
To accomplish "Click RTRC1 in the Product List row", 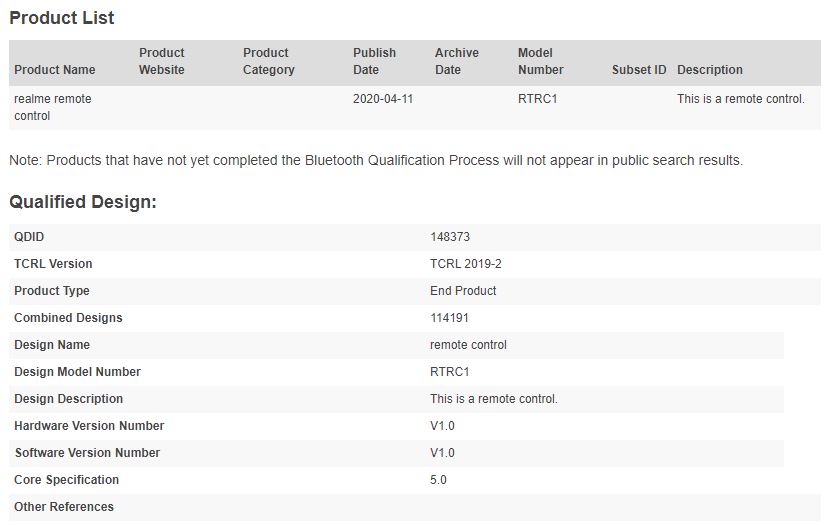I will tap(537, 99).
